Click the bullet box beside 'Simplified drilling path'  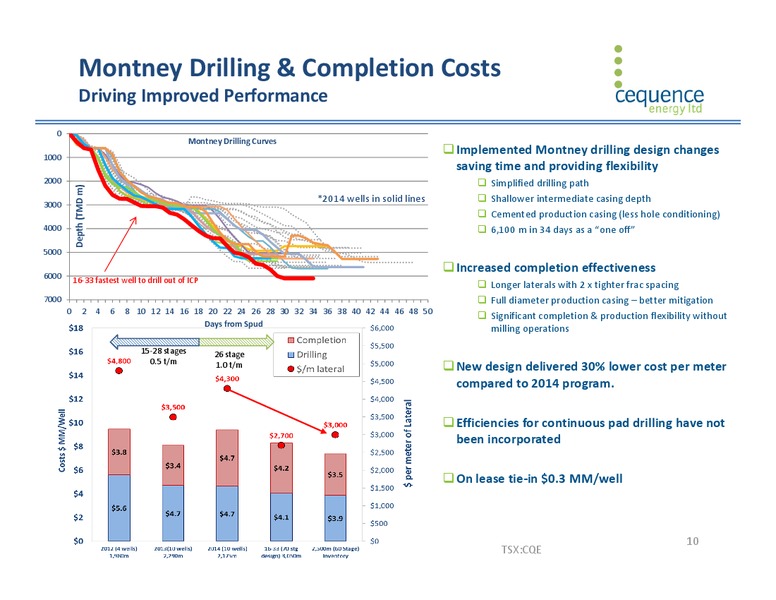tap(482, 182)
